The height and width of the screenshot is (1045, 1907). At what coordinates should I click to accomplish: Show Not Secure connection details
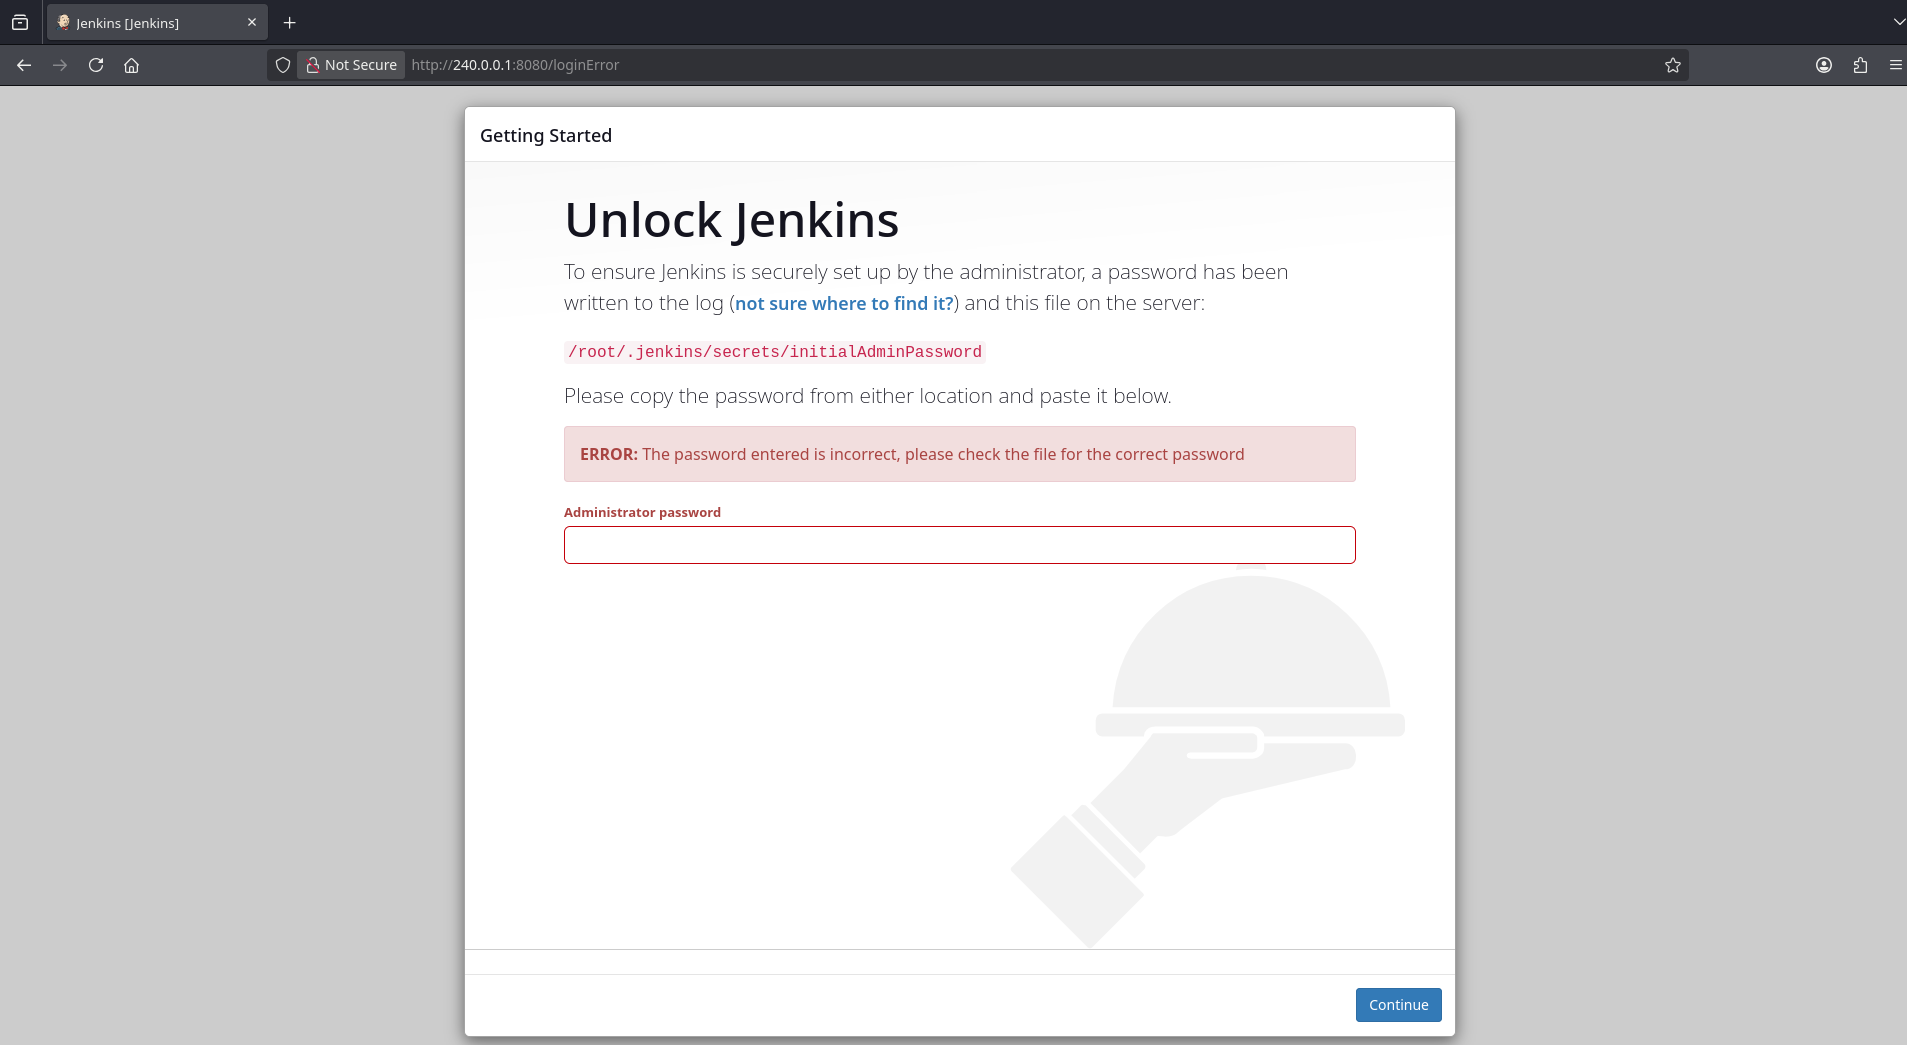[x=351, y=65]
